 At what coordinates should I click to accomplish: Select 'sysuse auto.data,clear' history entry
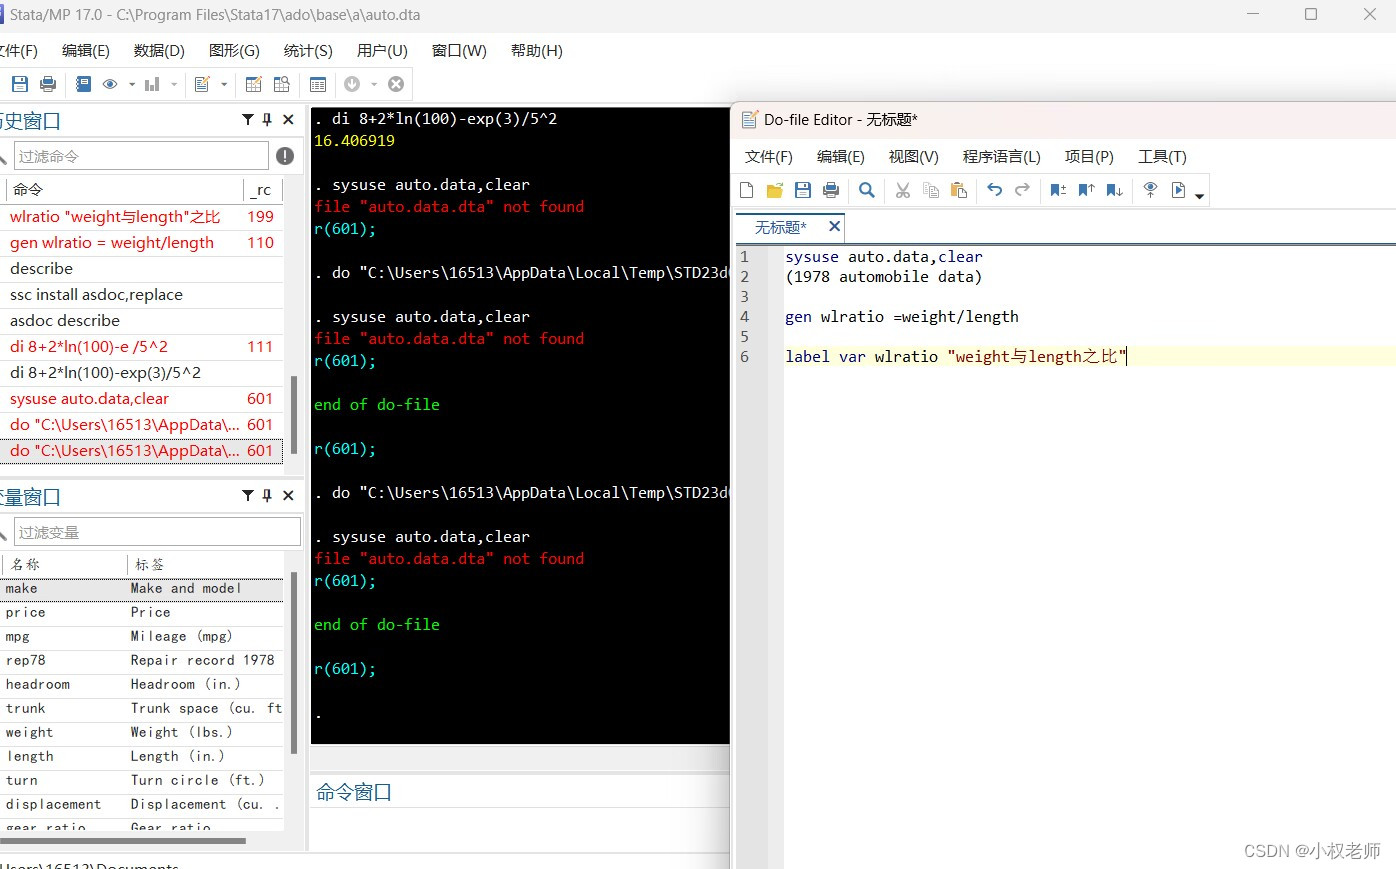tap(141, 399)
